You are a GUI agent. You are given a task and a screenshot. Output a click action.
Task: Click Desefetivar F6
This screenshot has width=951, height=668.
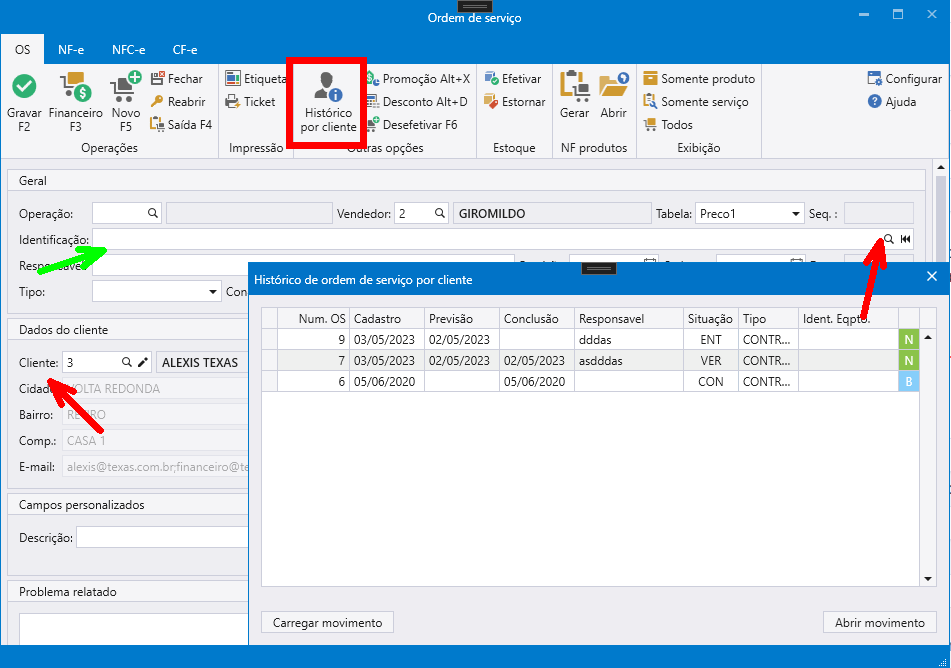pos(412,125)
